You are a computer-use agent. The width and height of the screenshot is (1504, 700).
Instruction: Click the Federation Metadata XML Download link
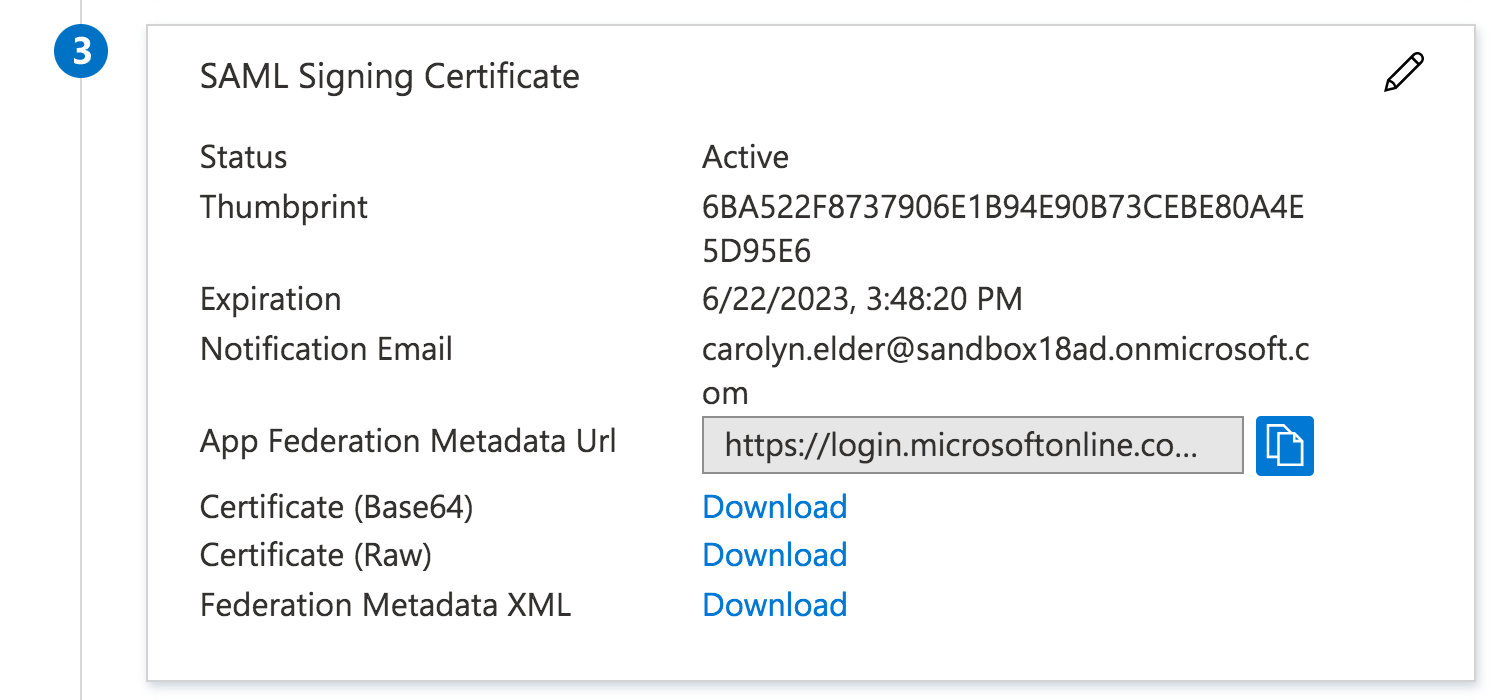point(774,605)
